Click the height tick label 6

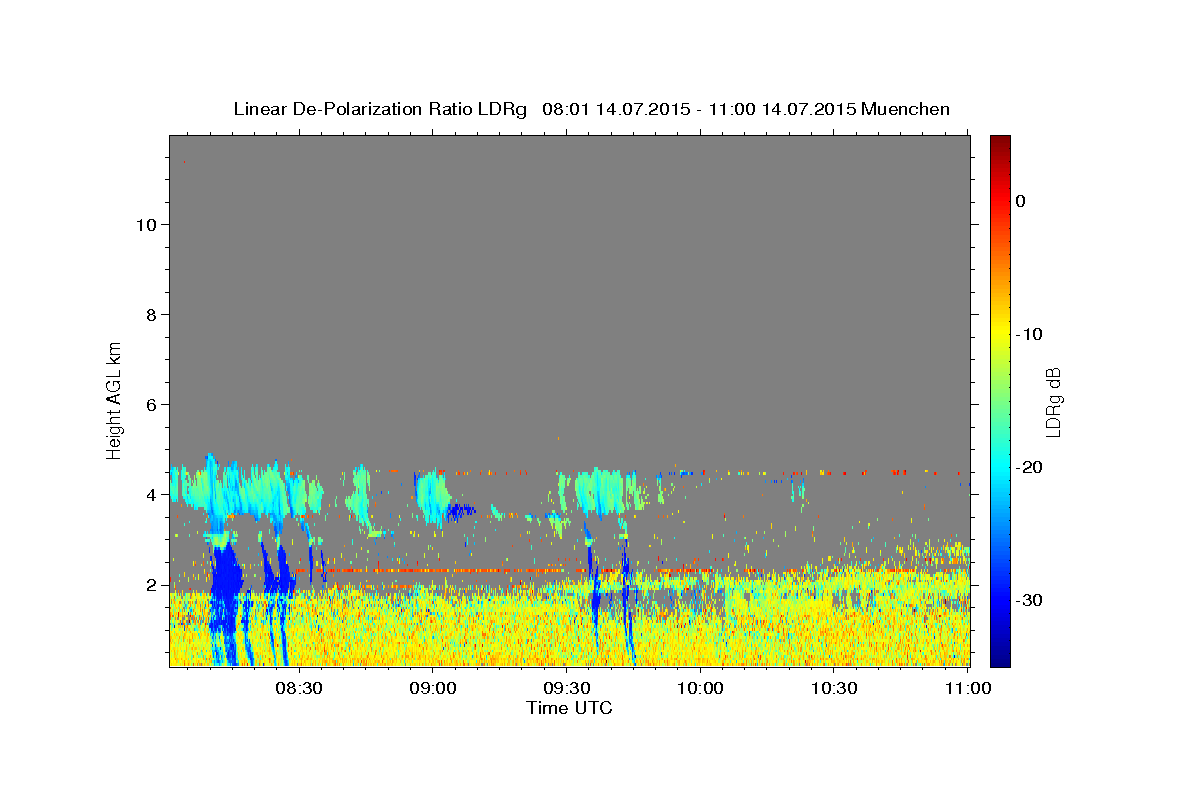click(x=152, y=404)
